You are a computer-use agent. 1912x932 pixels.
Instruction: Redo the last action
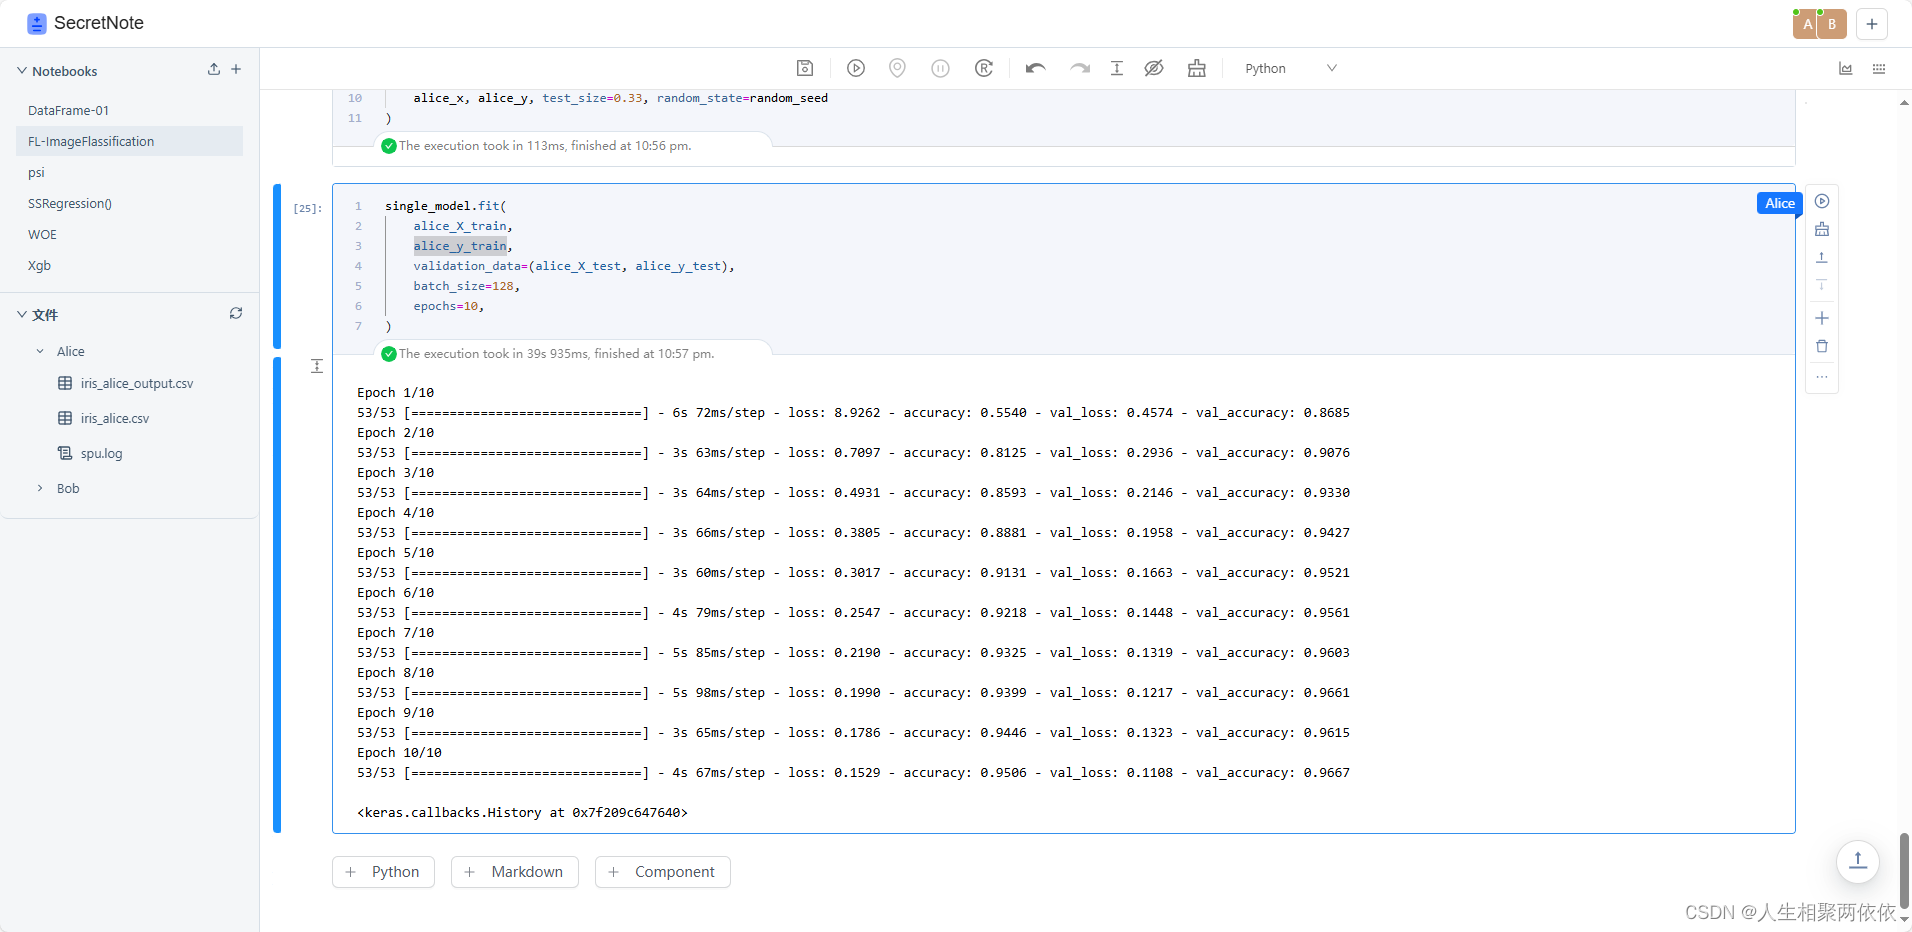[x=1080, y=68]
